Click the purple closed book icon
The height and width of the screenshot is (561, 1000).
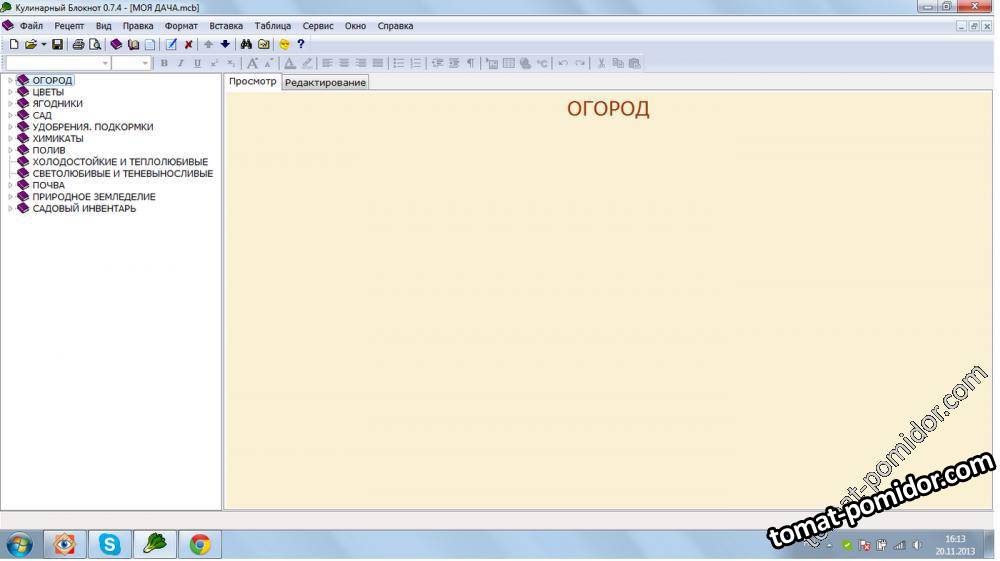(116, 45)
